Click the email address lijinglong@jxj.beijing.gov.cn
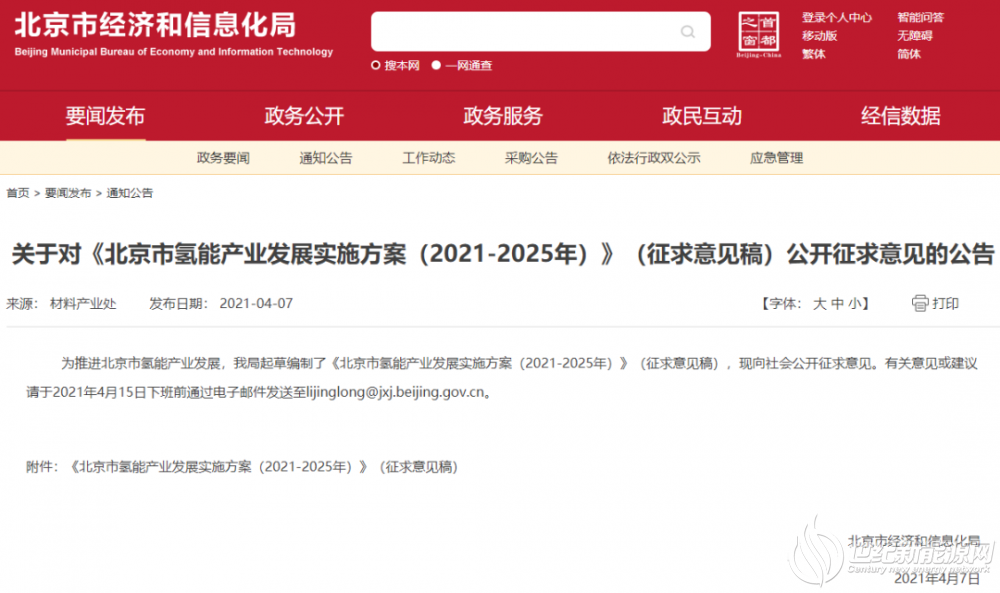The height and width of the screenshot is (593, 1000). point(395,392)
